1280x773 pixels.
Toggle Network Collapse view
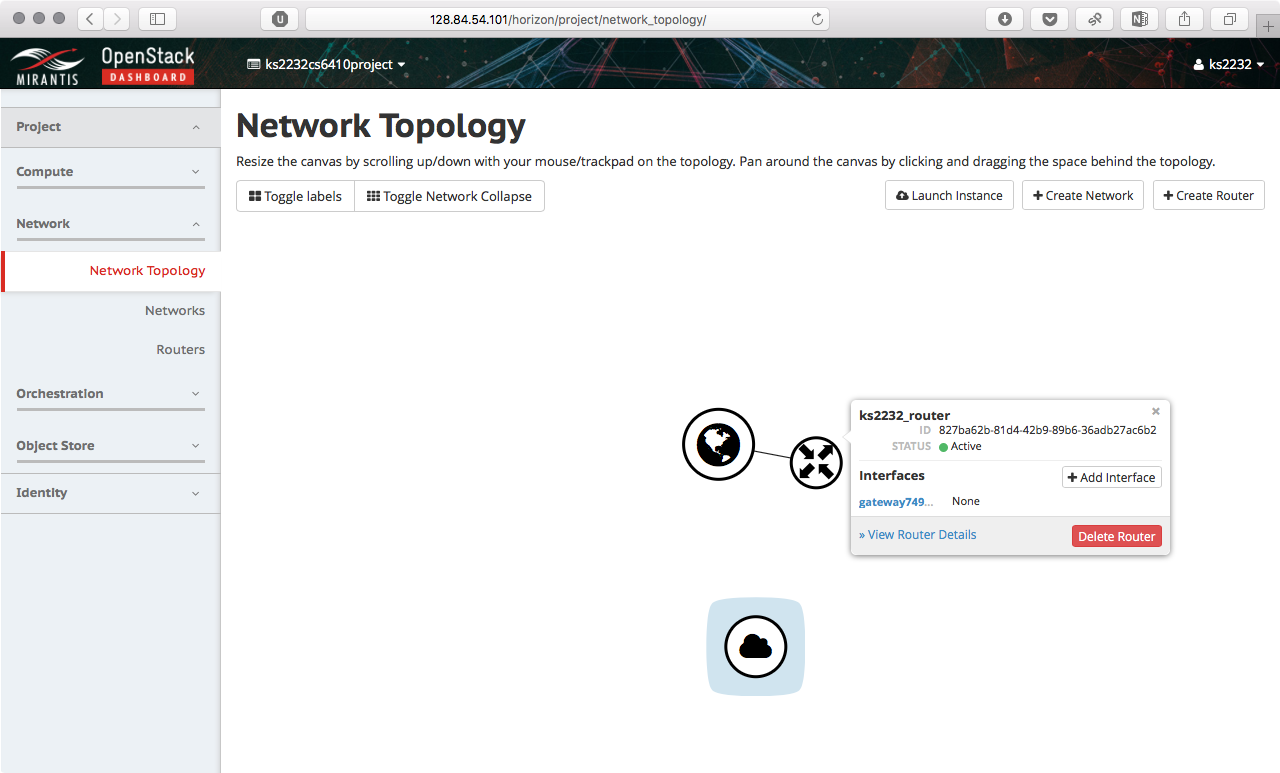coord(449,196)
